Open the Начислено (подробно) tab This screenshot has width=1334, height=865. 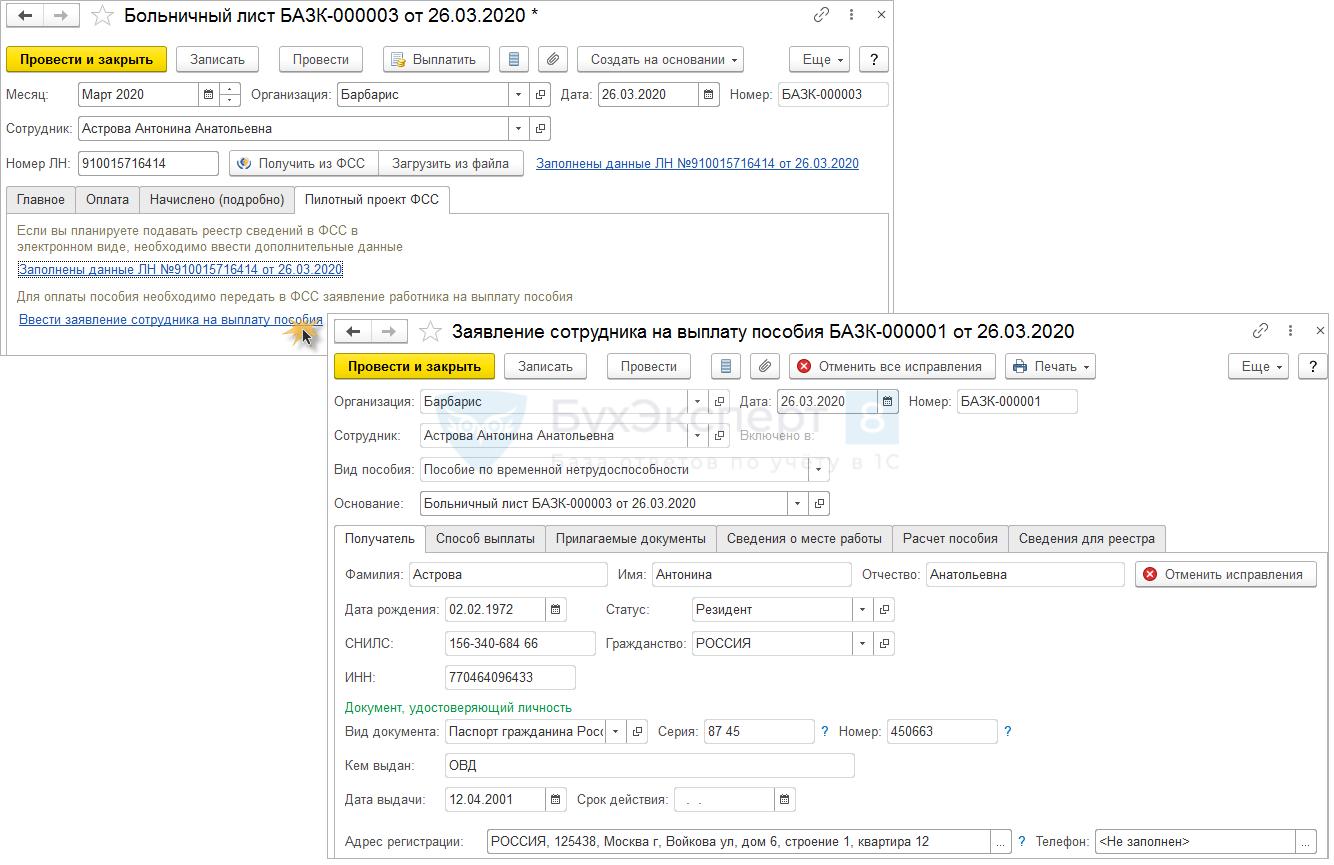(x=217, y=199)
